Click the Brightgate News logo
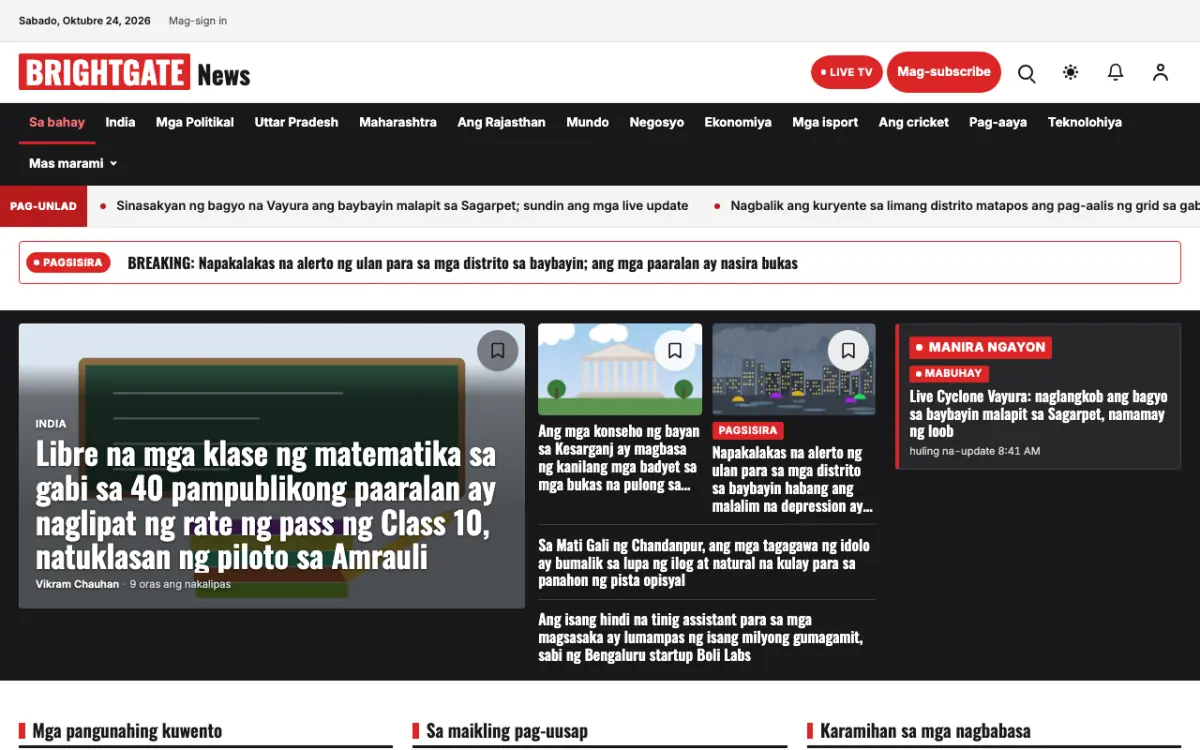The image size is (1200, 750). [134, 73]
